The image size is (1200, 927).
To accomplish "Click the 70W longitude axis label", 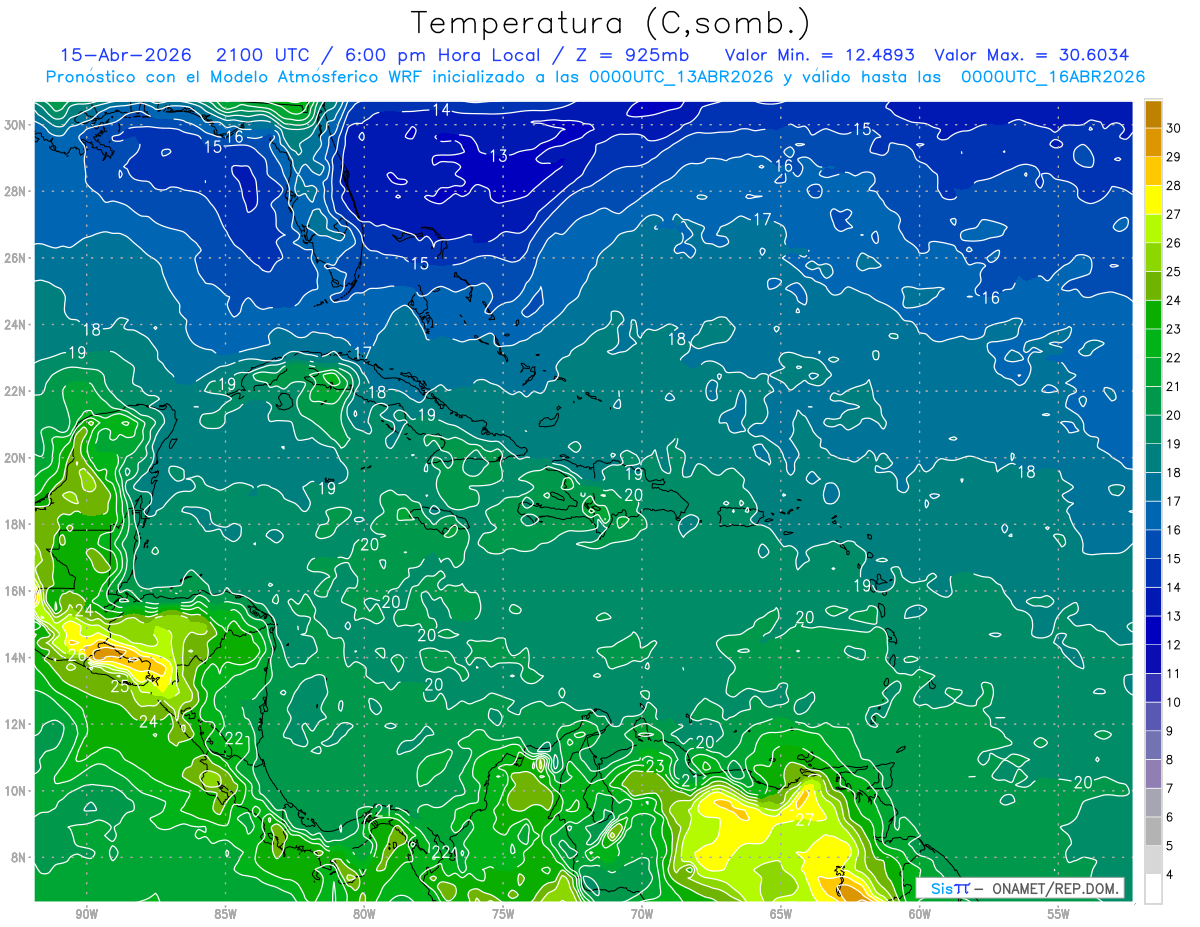I will [642, 914].
